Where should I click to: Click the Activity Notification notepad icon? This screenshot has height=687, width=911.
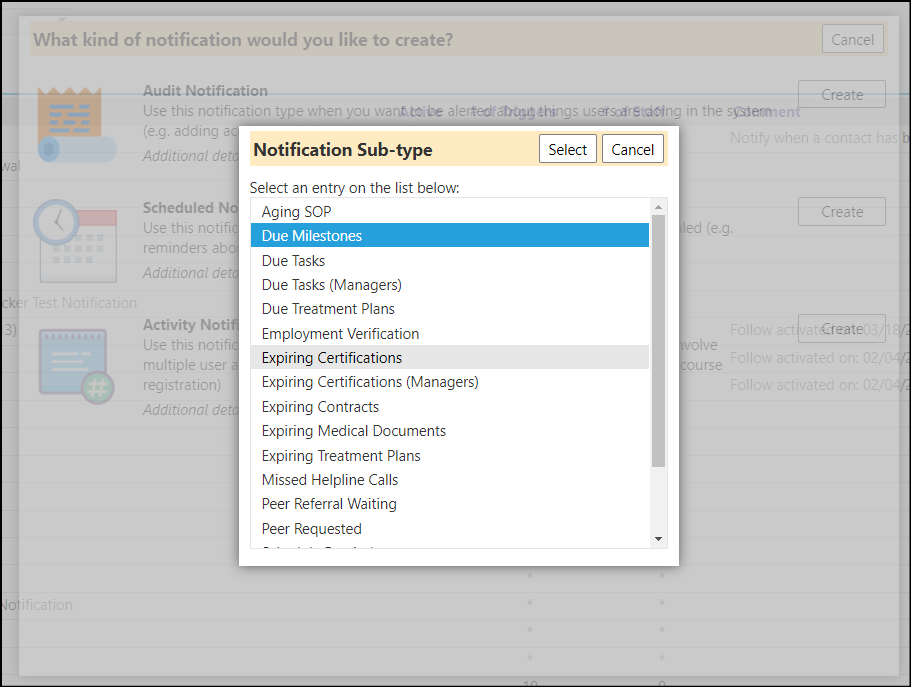(x=76, y=366)
